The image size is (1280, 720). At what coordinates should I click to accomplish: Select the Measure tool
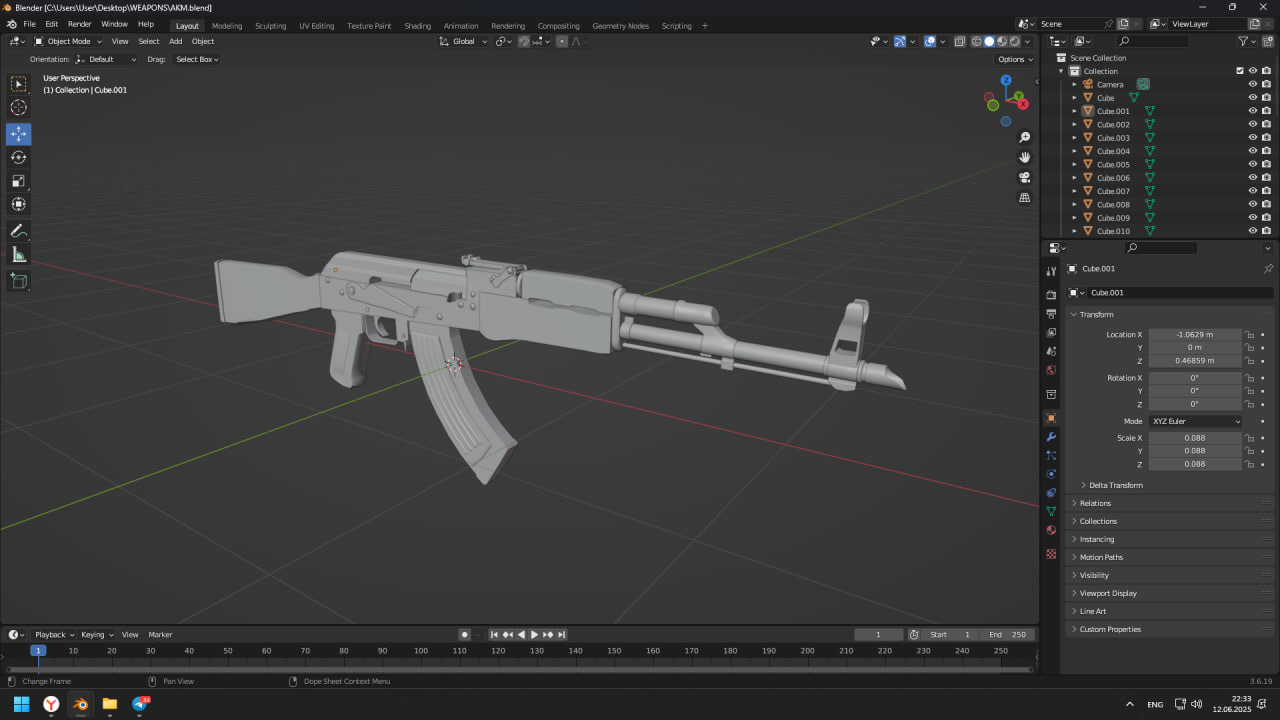(x=18, y=255)
